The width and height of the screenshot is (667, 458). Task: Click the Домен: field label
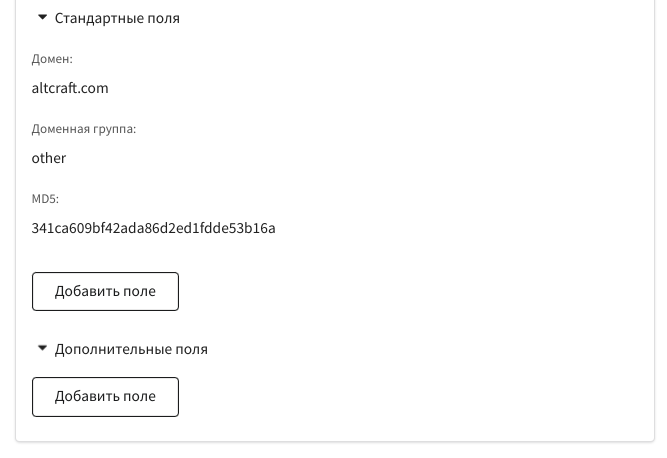coord(52,59)
